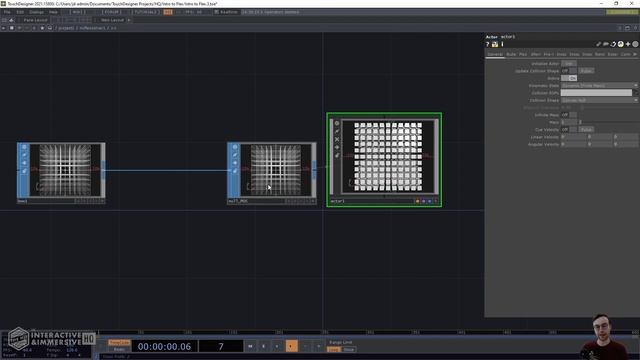Open the operator help question-mark icon
This screenshot has height=360, width=640.
pyautogui.click(x=487, y=44)
